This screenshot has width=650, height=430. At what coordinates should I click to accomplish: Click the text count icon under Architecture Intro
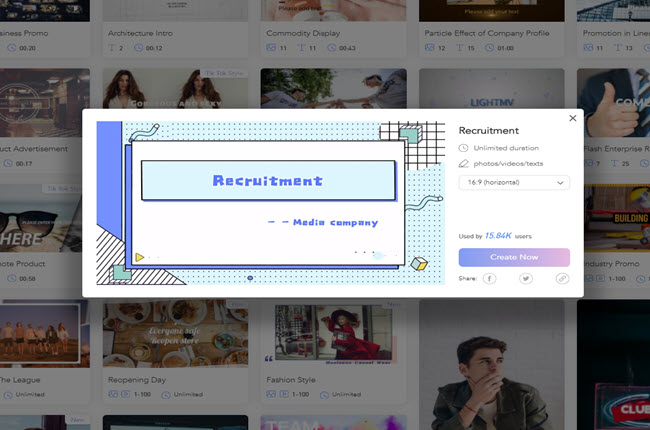click(x=112, y=48)
